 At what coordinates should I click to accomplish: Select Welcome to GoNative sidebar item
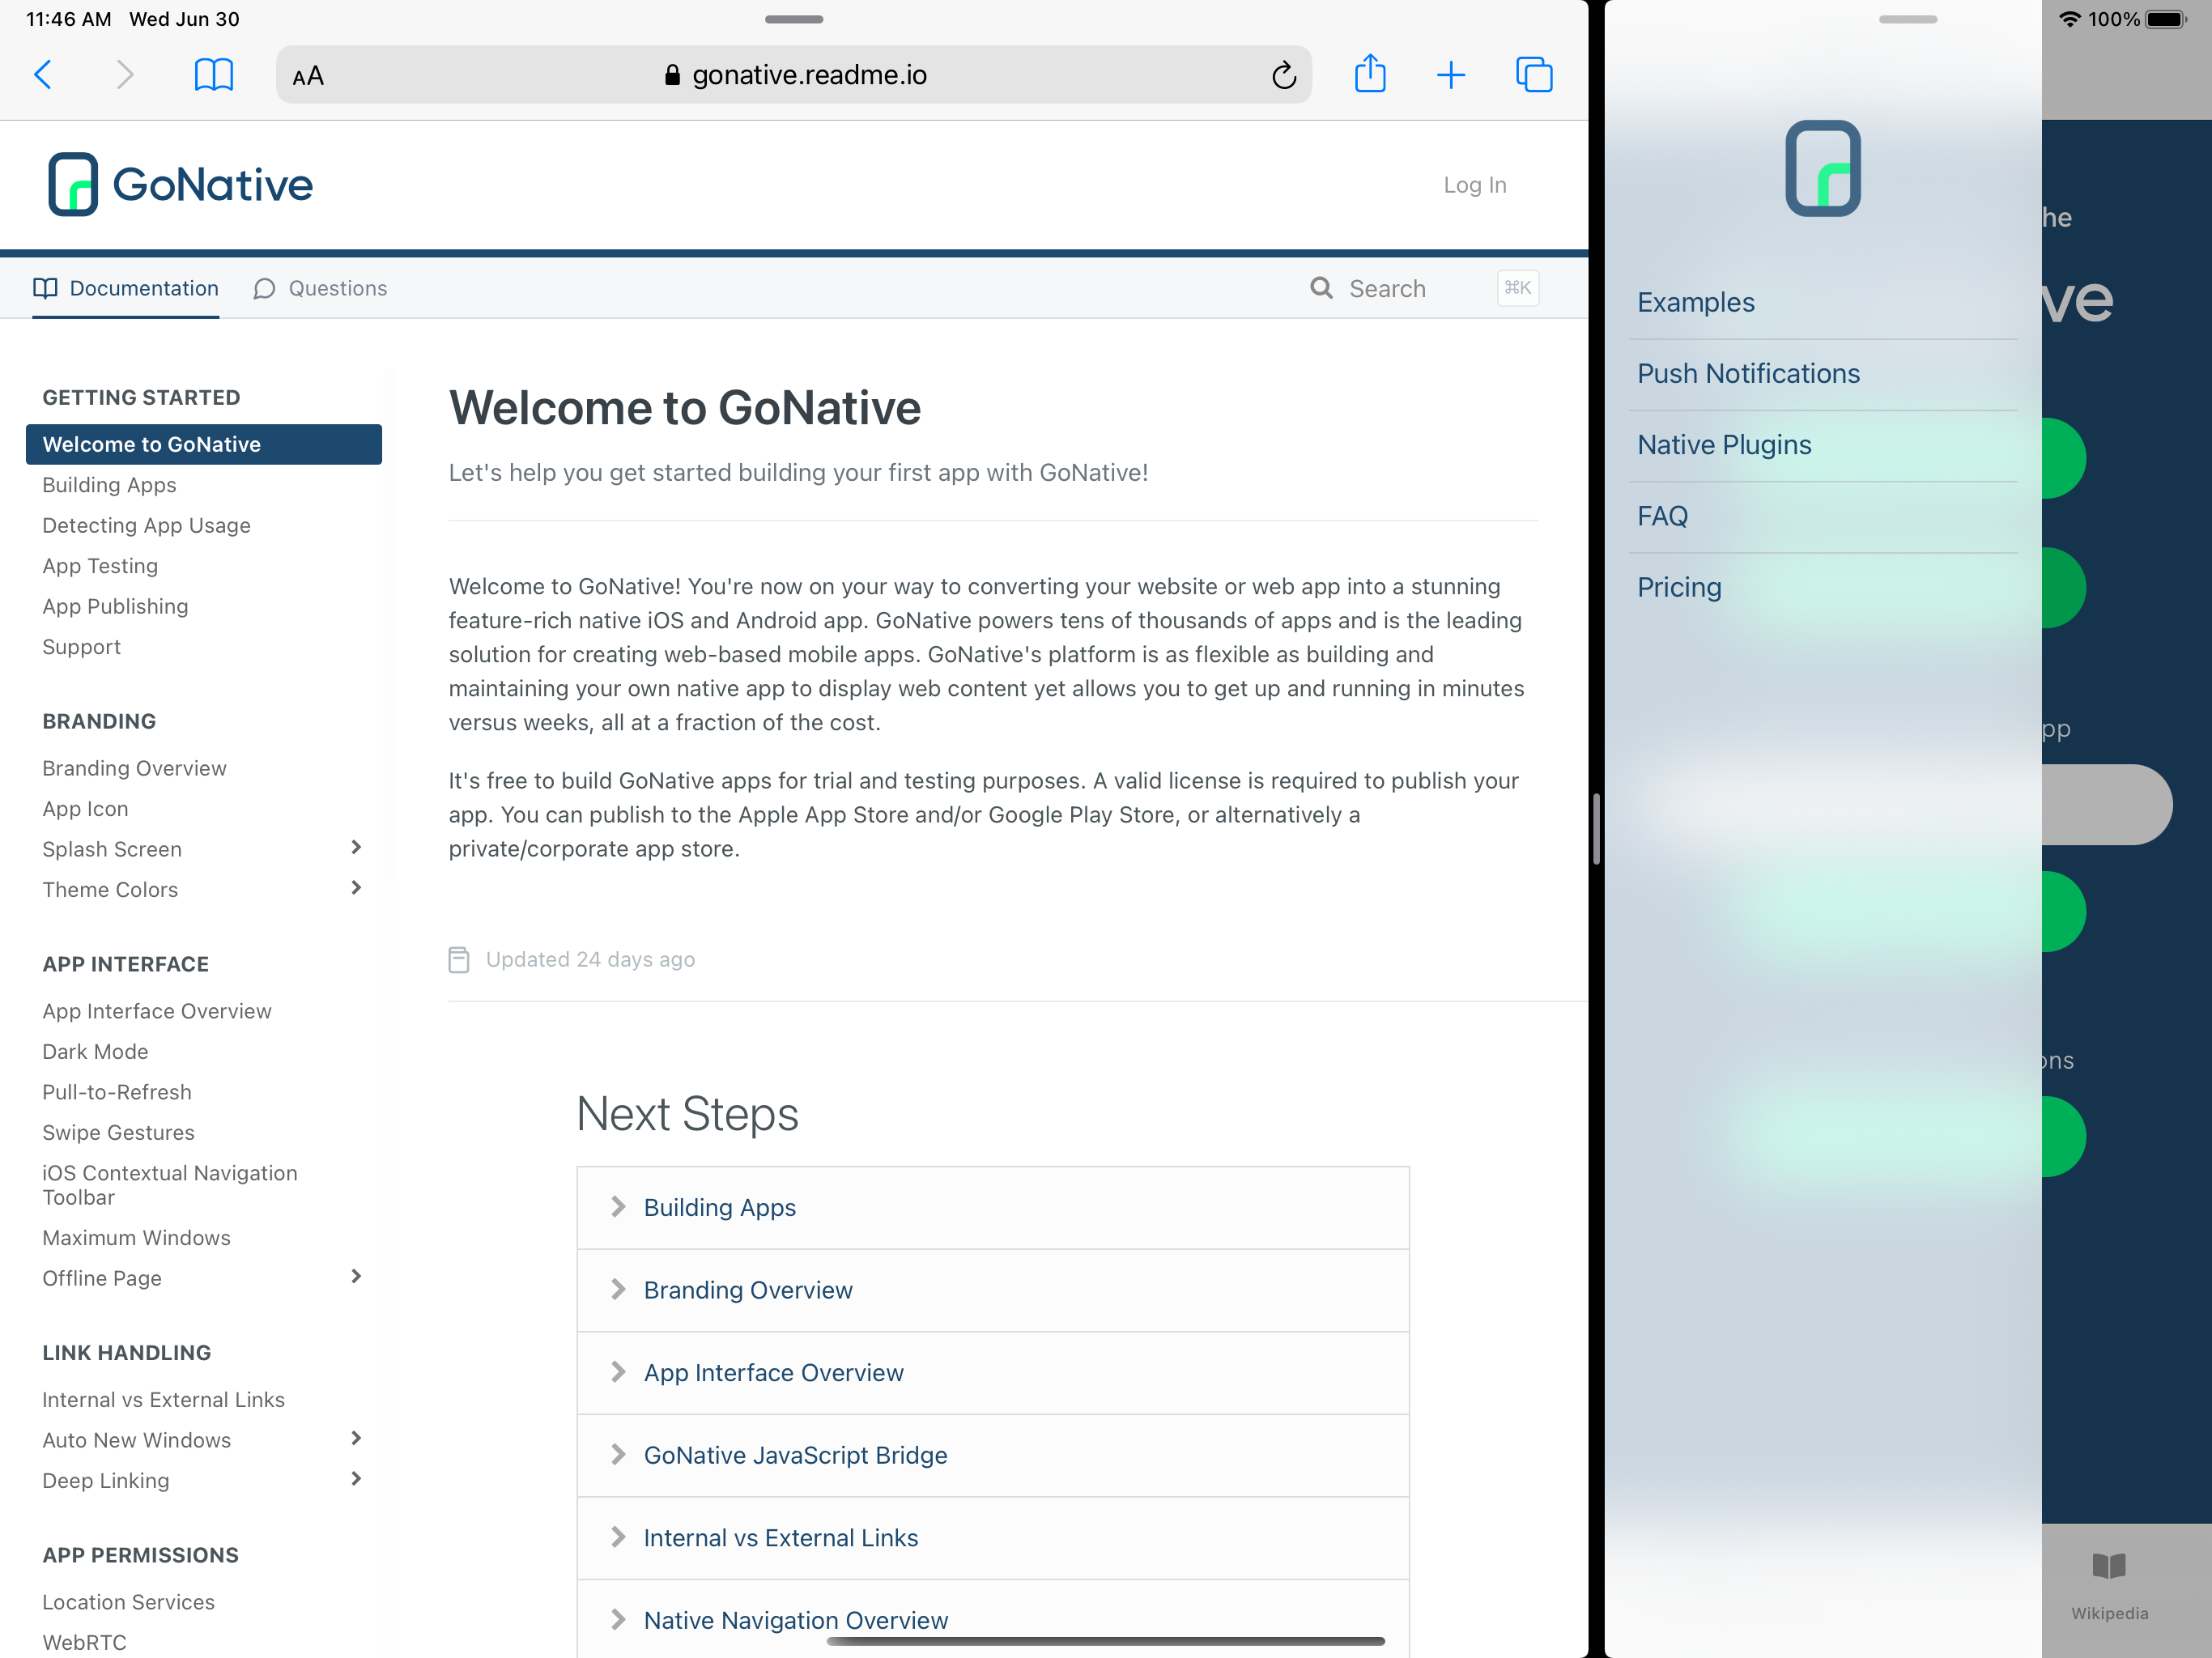pos(204,444)
